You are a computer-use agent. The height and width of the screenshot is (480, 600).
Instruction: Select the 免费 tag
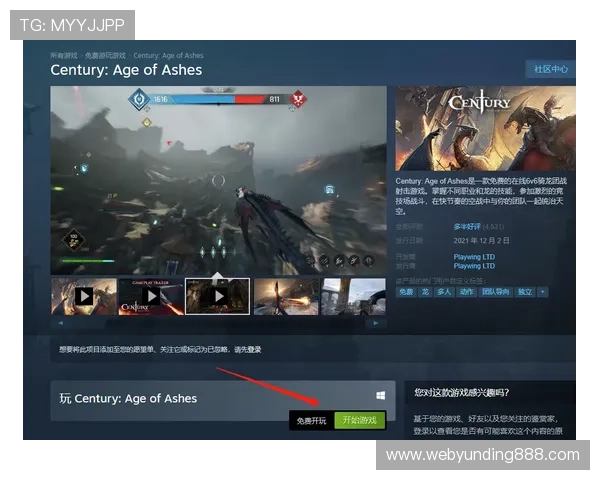point(406,292)
